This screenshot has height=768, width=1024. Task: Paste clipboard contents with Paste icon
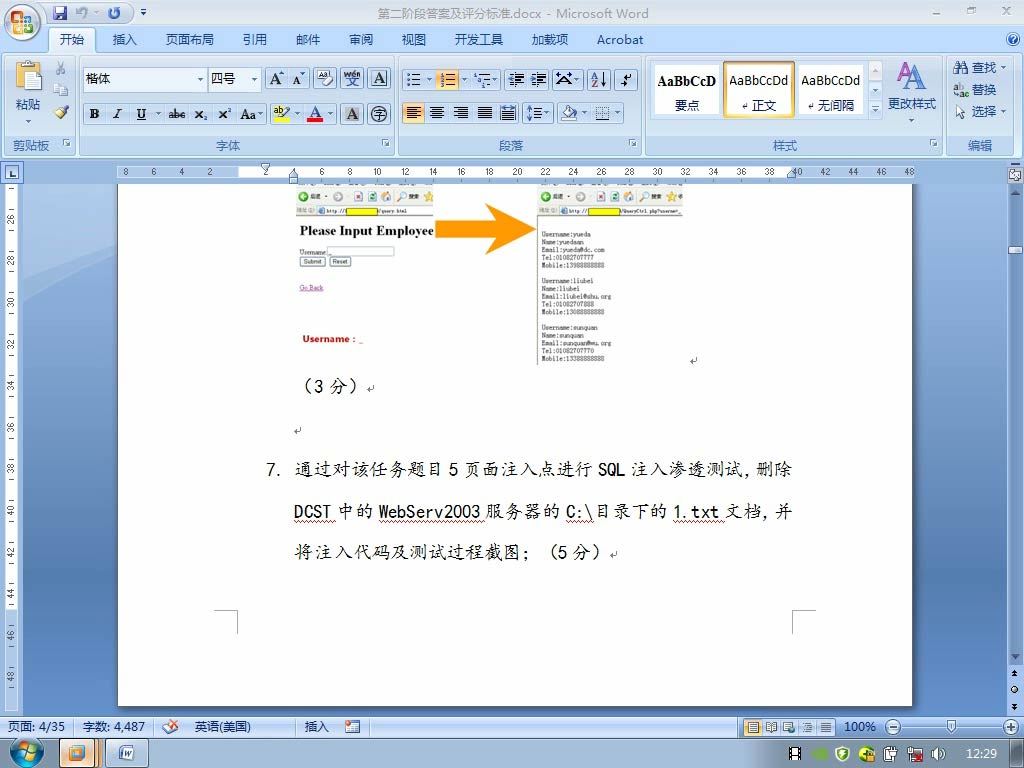pos(28,77)
